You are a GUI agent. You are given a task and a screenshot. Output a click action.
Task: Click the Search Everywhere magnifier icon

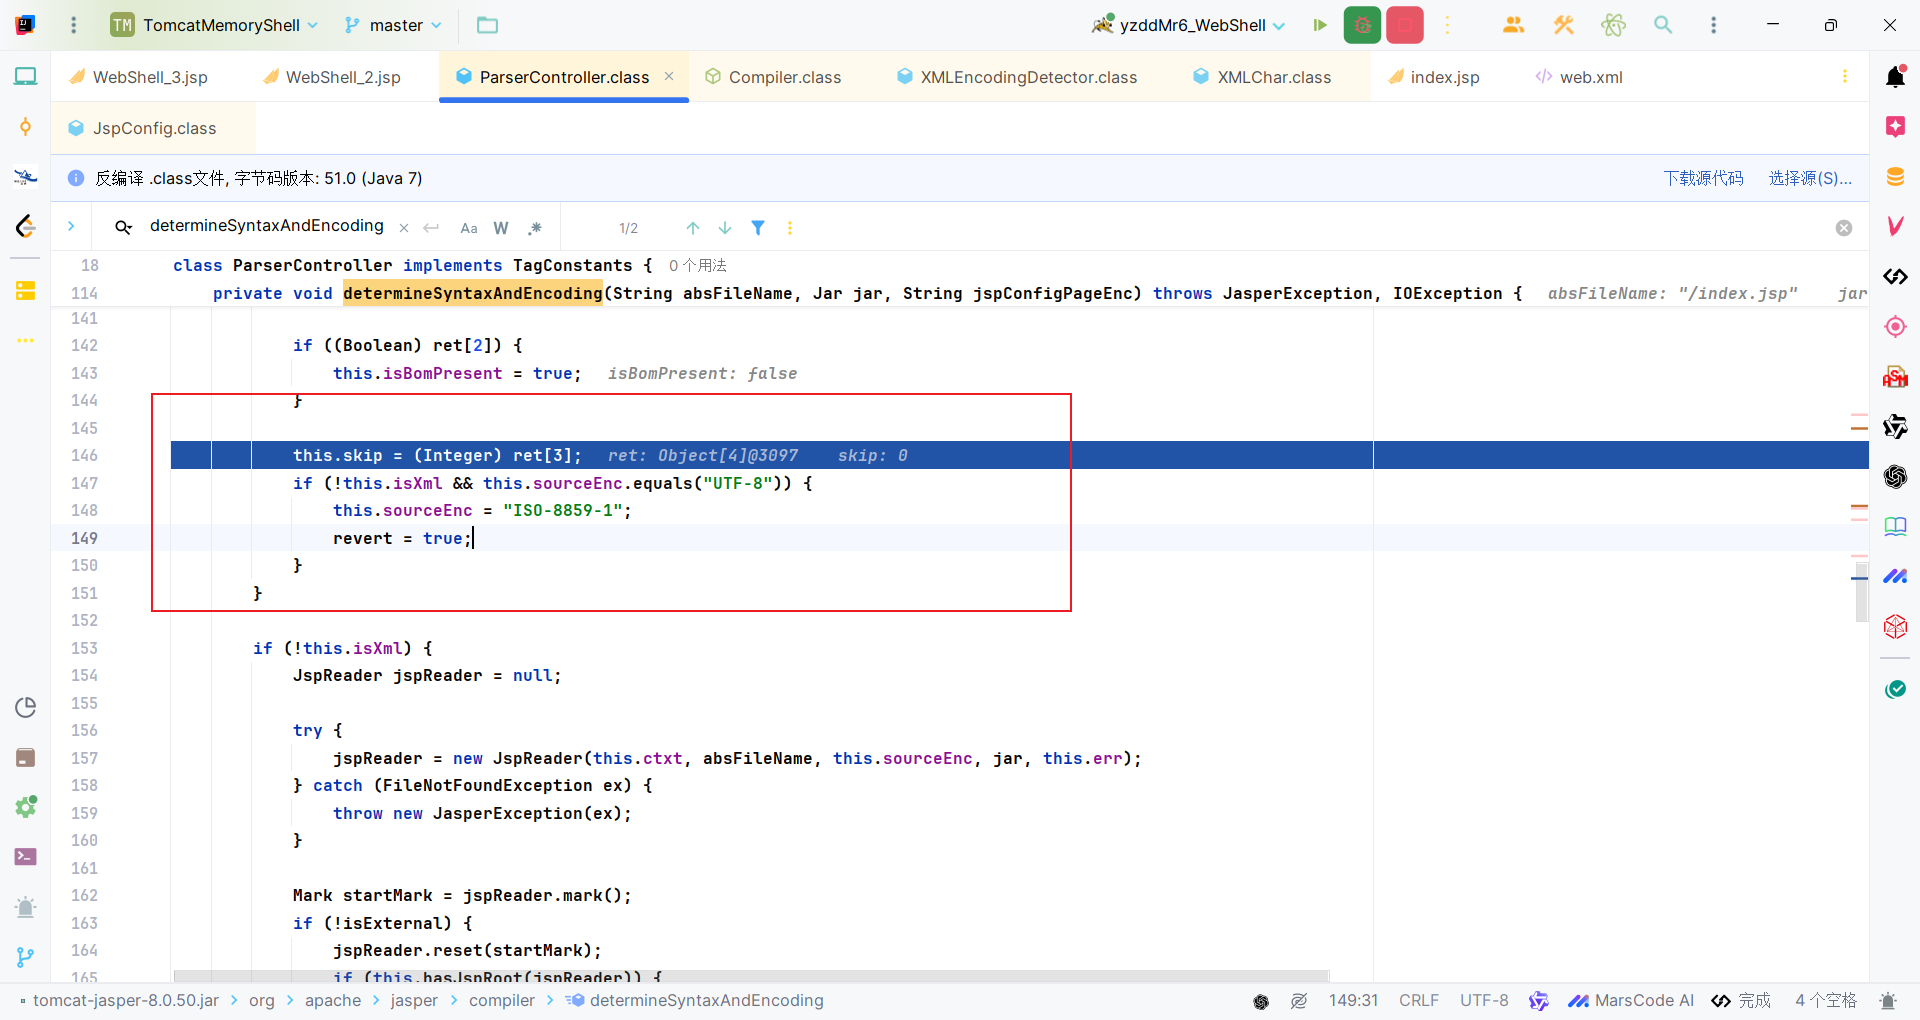click(x=1663, y=25)
